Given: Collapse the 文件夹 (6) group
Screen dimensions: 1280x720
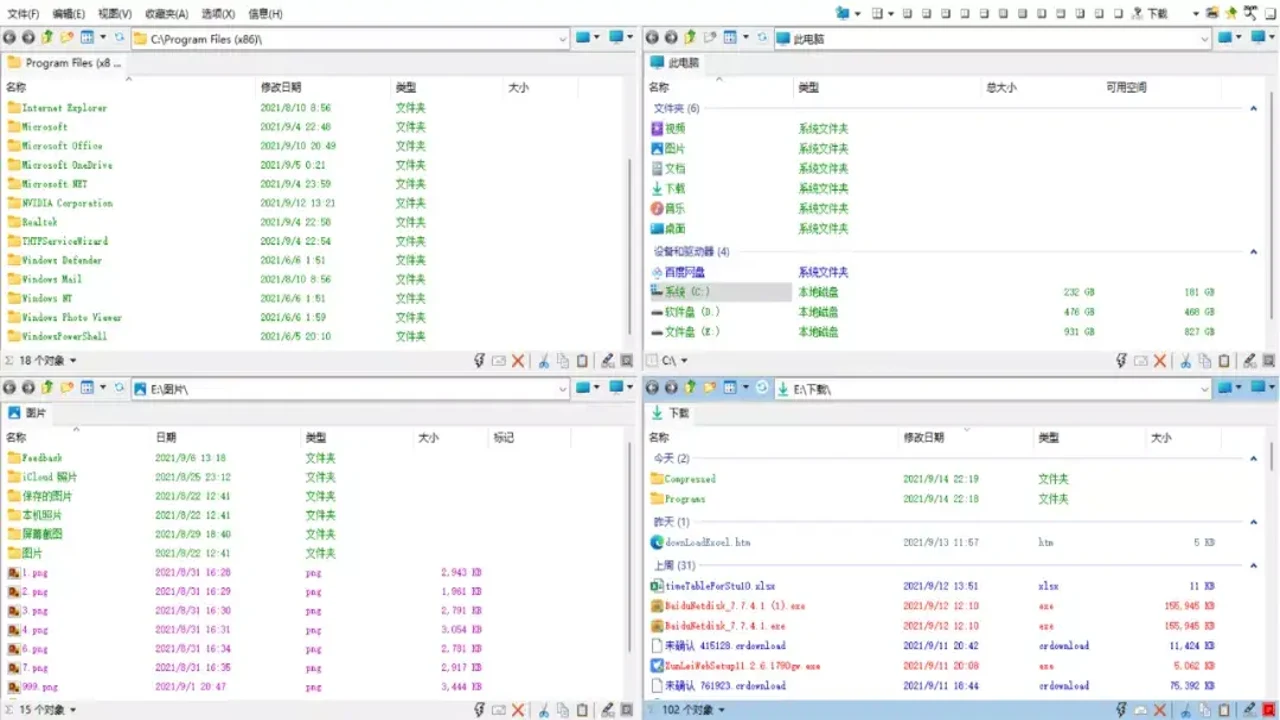Looking at the screenshot, I should point(1253,108).
